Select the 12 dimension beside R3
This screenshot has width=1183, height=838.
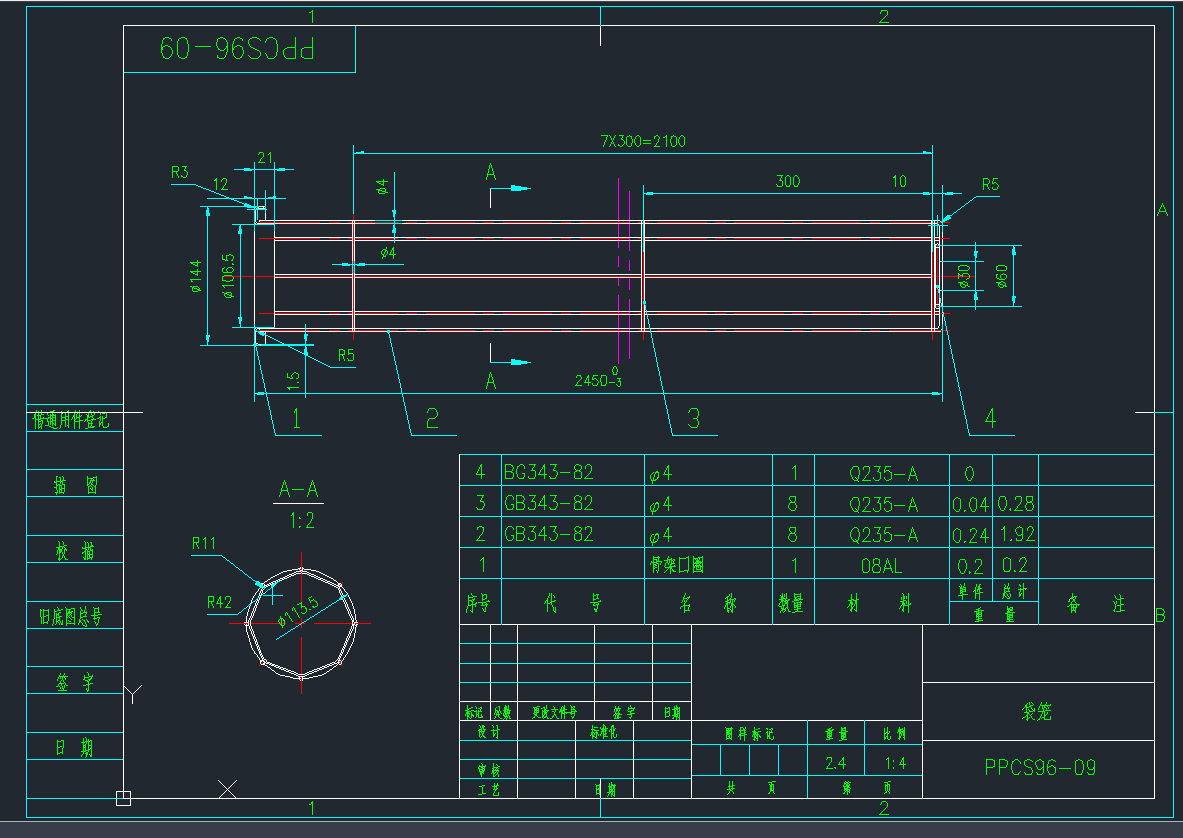(220, 184)
